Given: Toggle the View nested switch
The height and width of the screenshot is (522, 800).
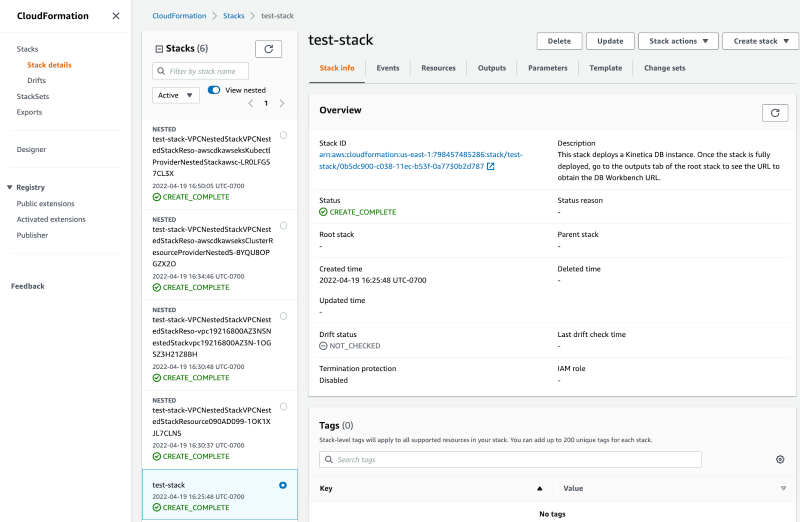Looking at the screenshot, I should pyautogui.click(x=214, y=90).
